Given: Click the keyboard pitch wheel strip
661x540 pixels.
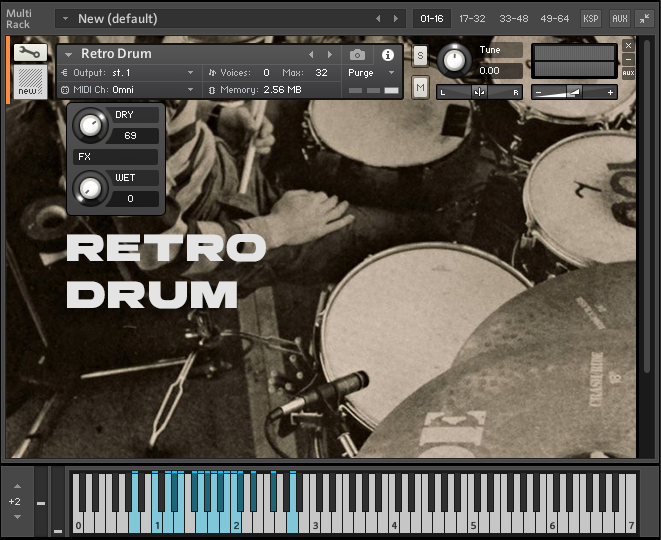Looking at the screenshot, I should pos(41,501).
